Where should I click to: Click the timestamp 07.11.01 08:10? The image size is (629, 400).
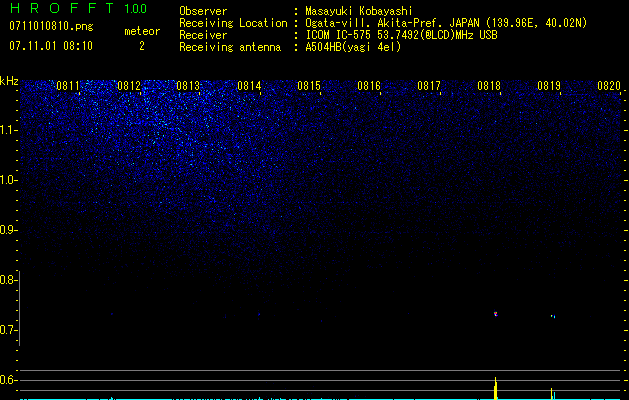point(51,46)
